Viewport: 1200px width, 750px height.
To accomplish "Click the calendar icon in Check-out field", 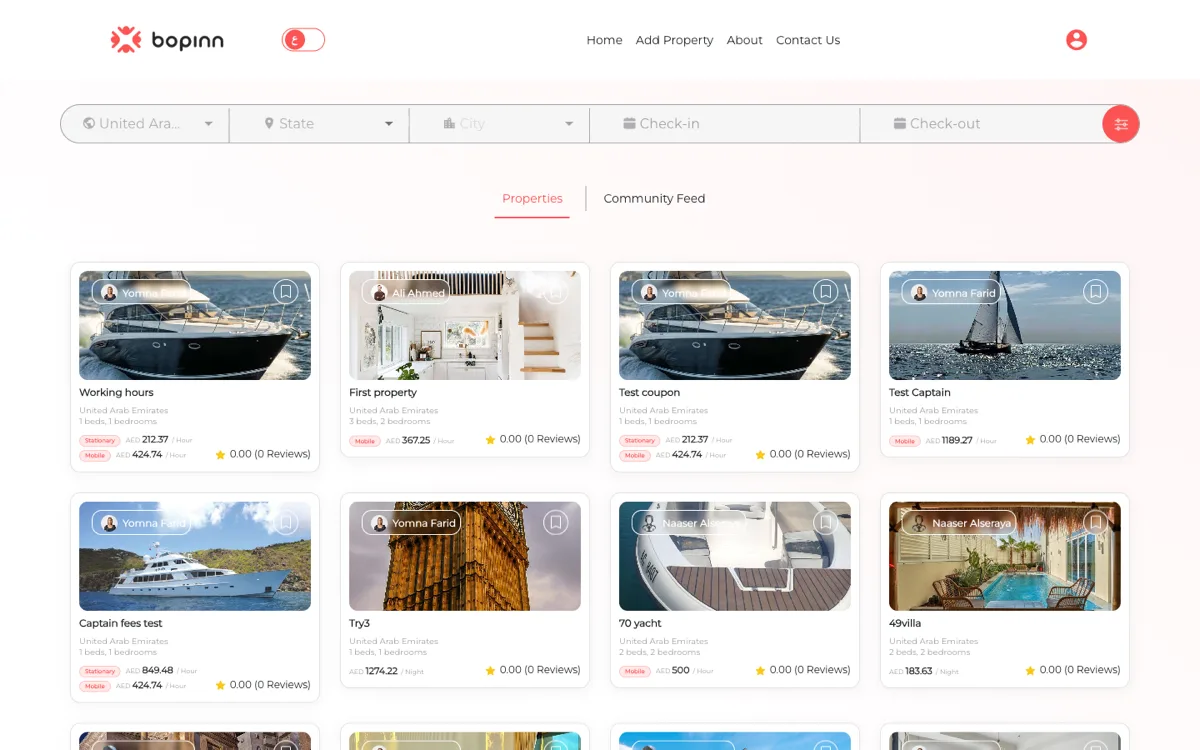I will pos(899,124).
